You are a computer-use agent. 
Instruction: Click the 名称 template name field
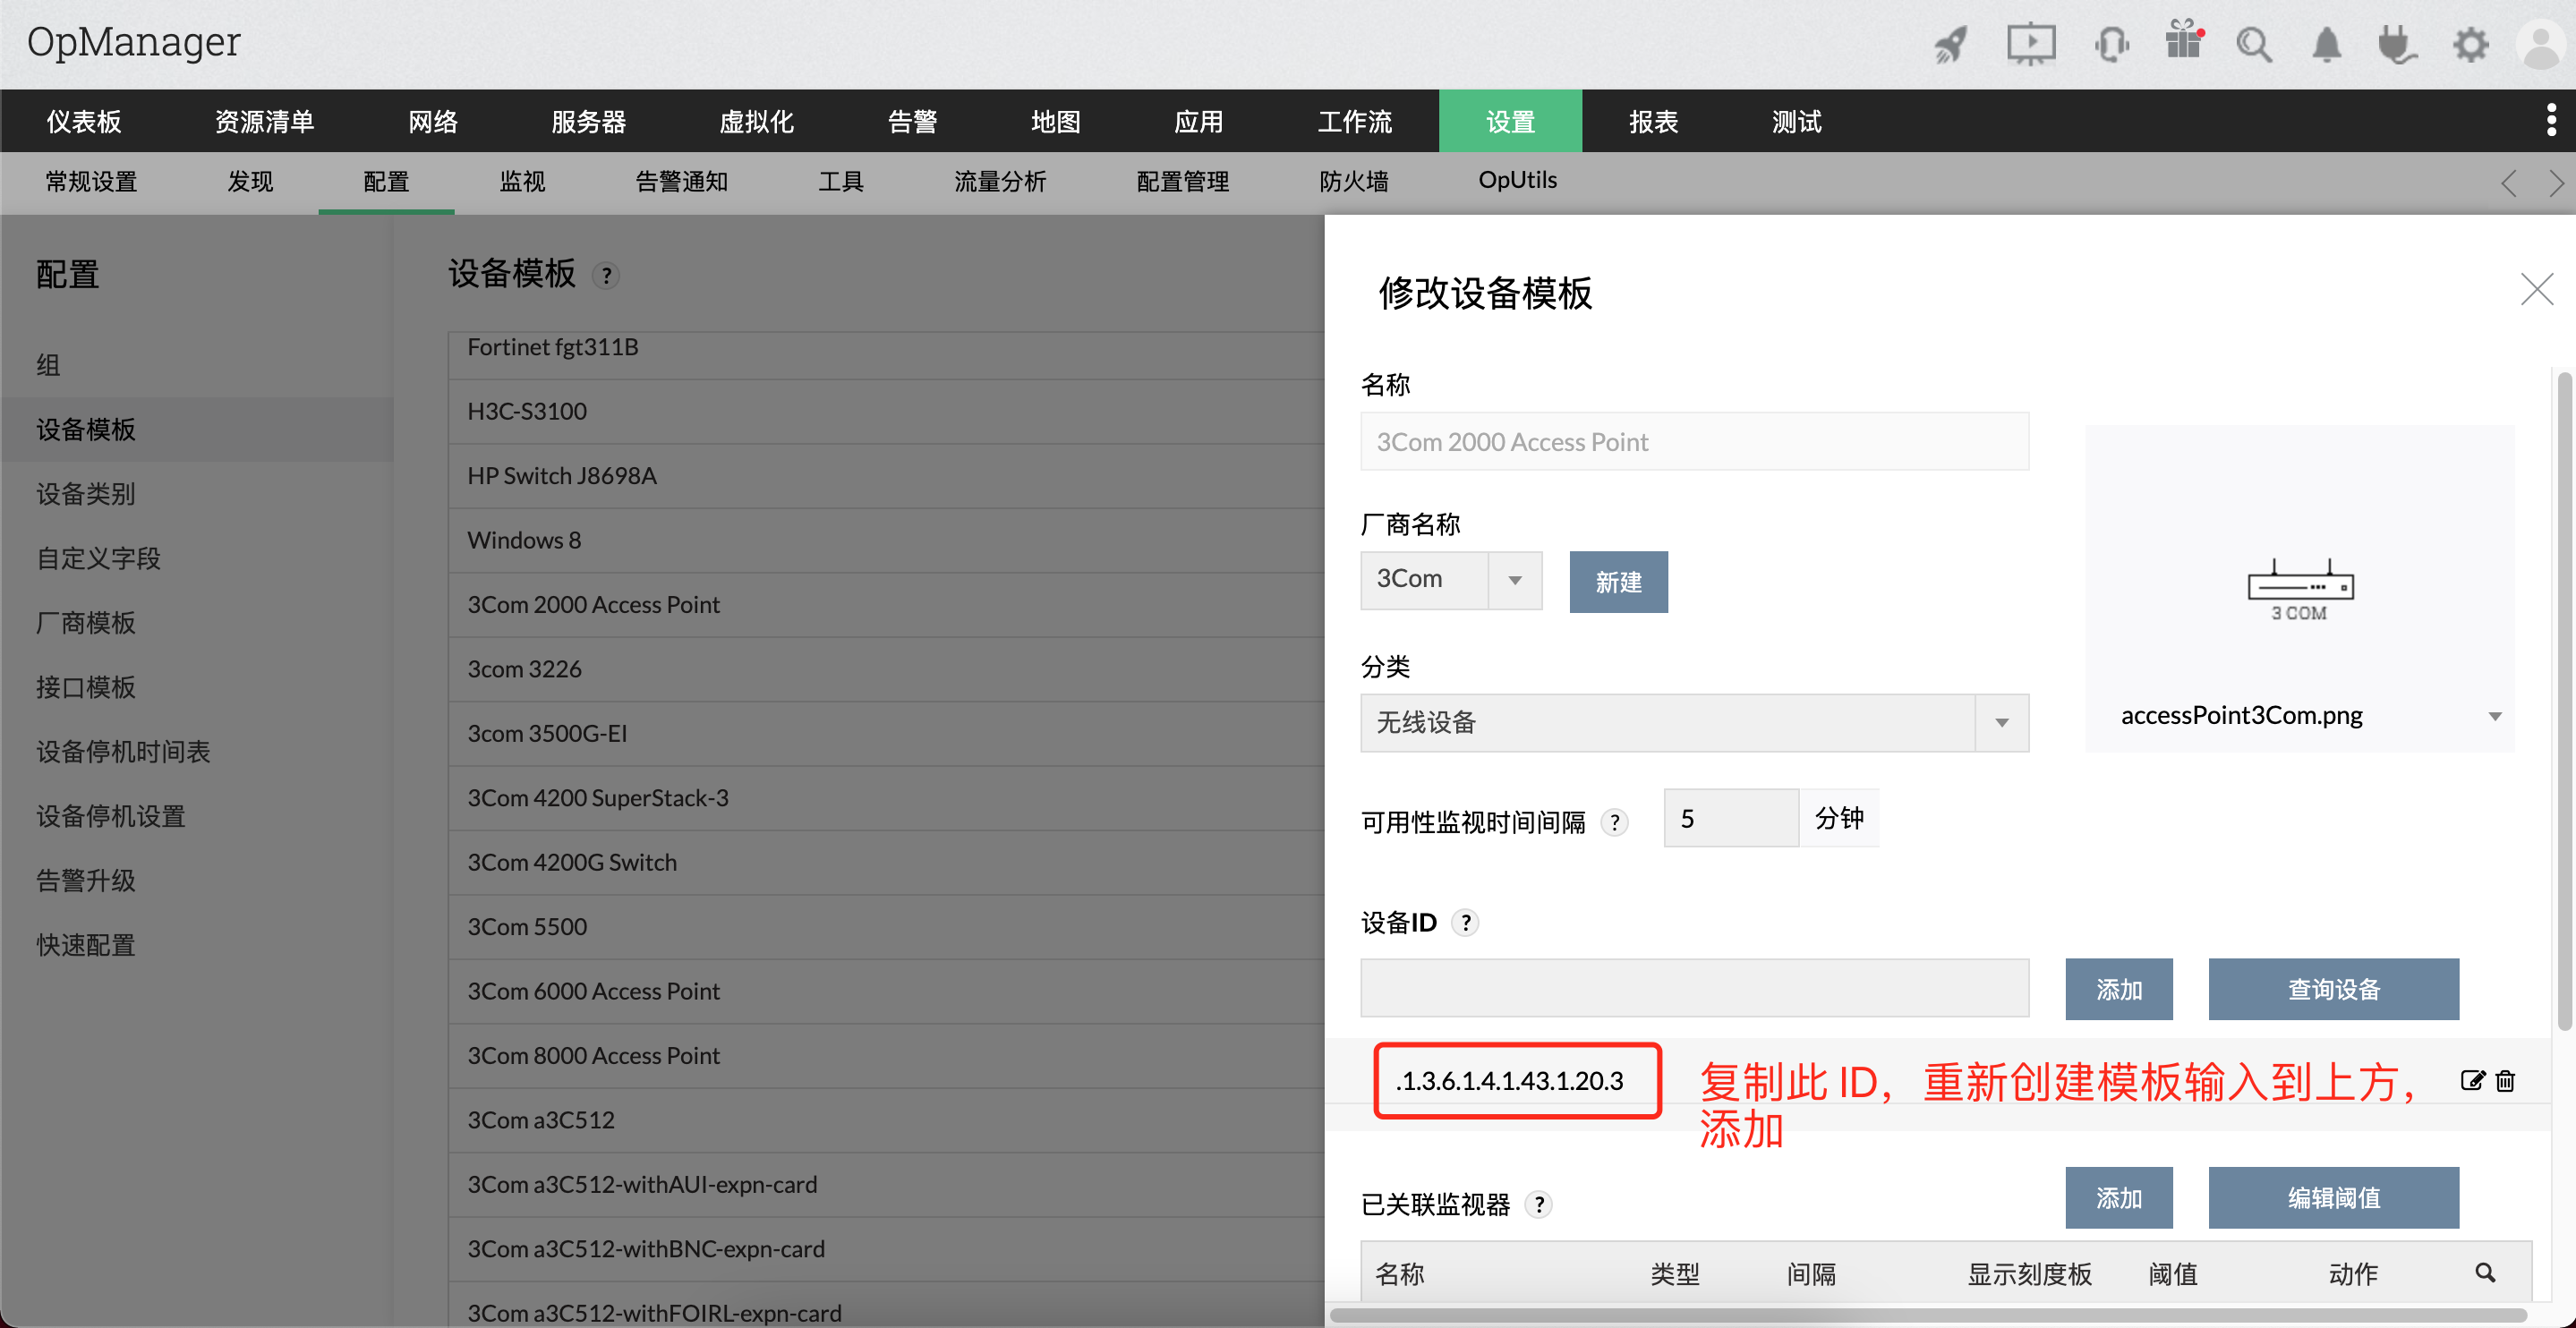1694,441
